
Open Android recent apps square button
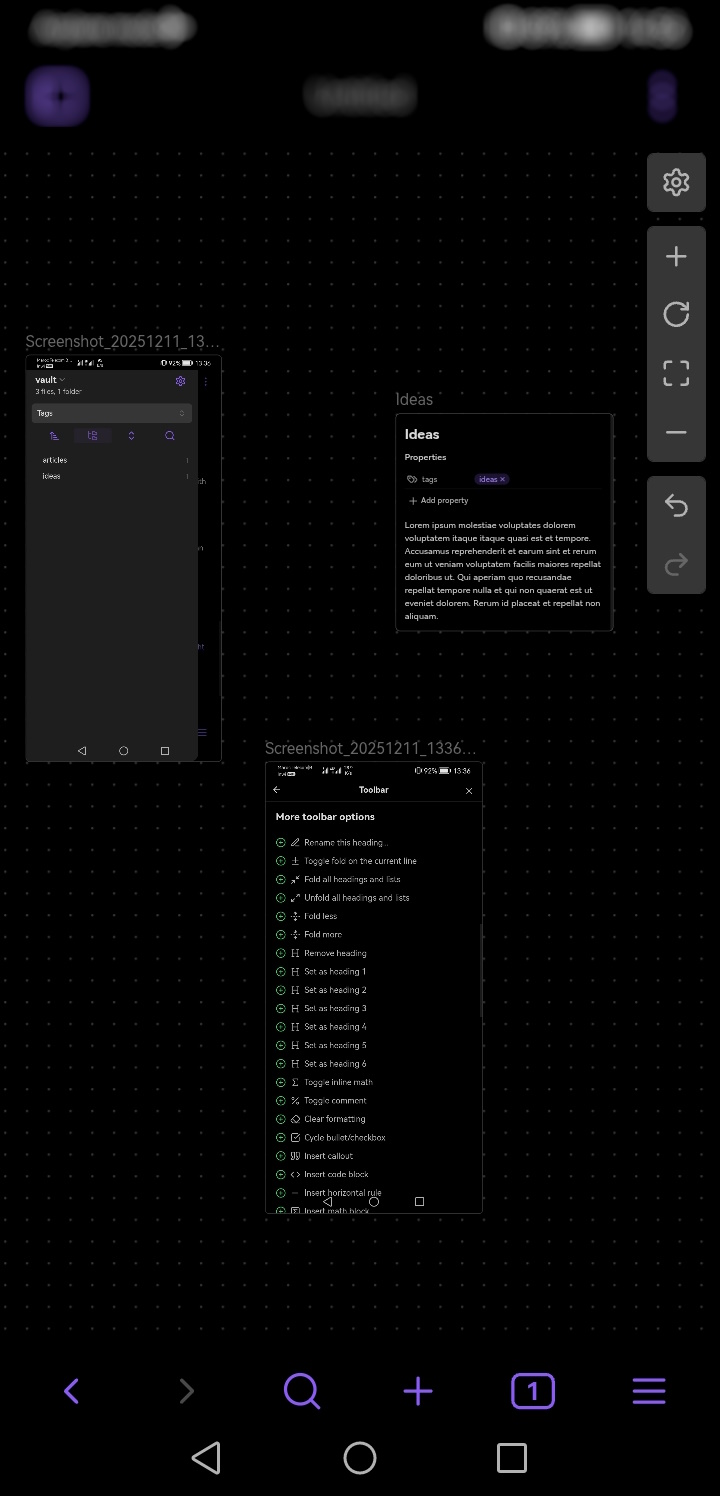pyautogui.click(x=512, y=1458)
